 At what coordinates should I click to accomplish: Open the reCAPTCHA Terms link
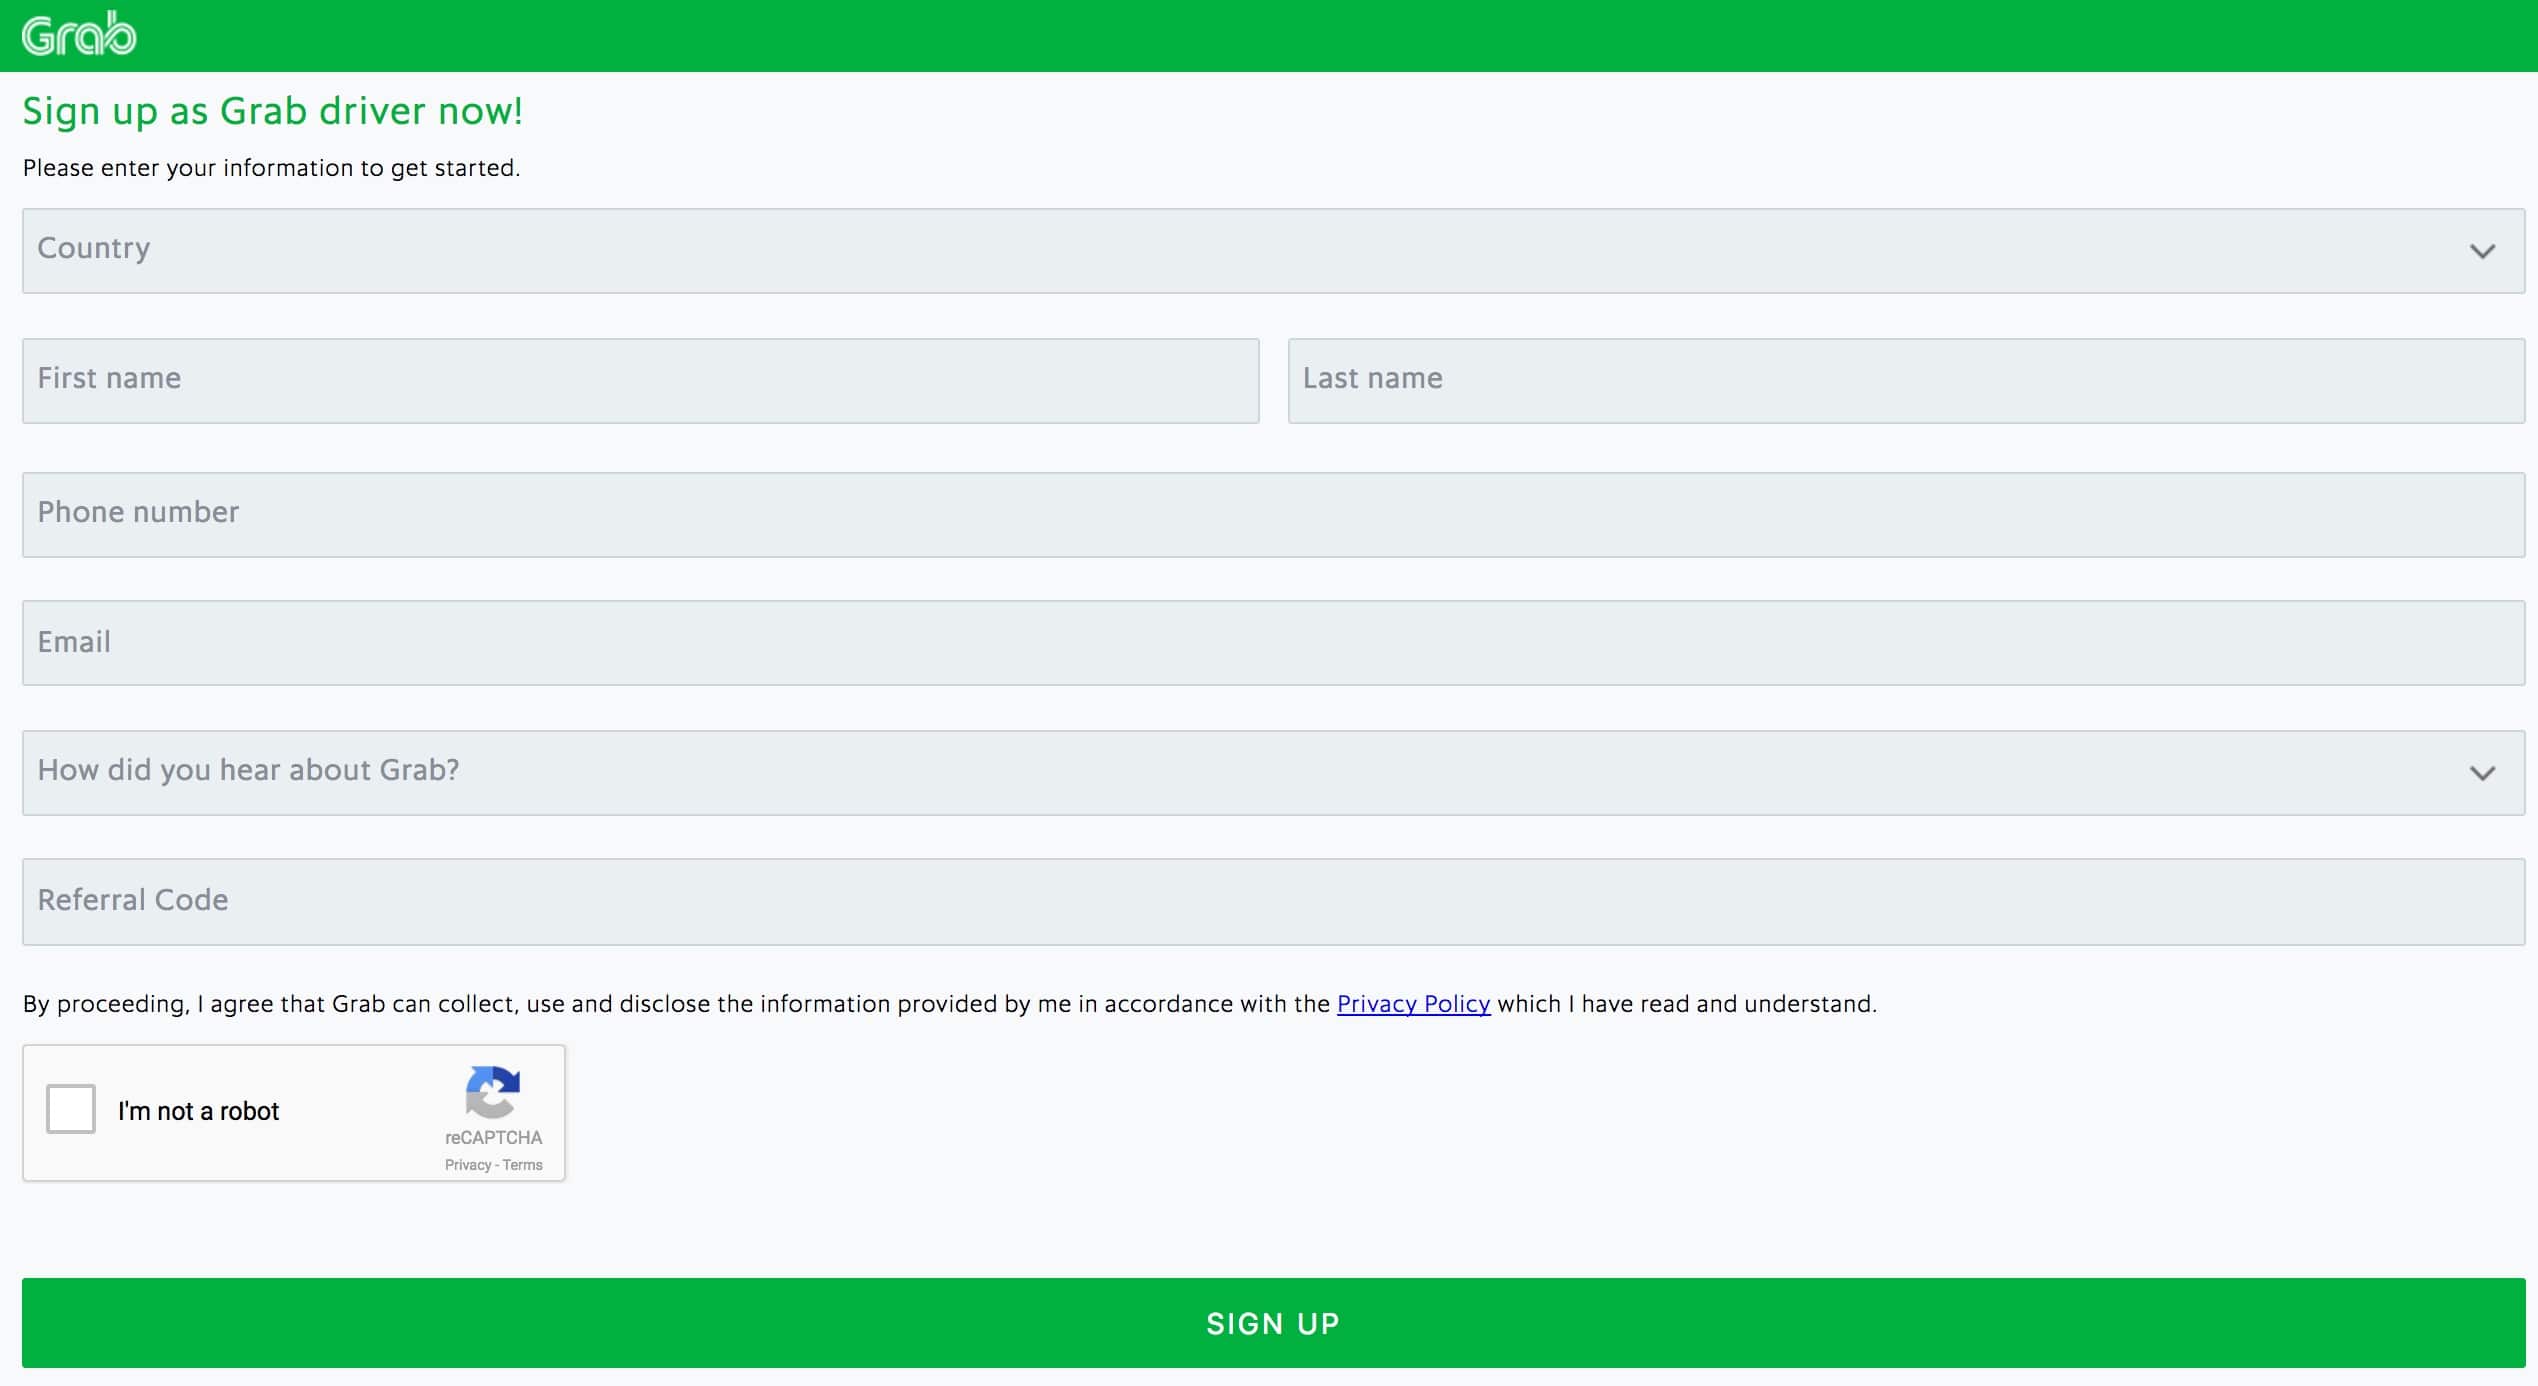tap(522, 1165)
